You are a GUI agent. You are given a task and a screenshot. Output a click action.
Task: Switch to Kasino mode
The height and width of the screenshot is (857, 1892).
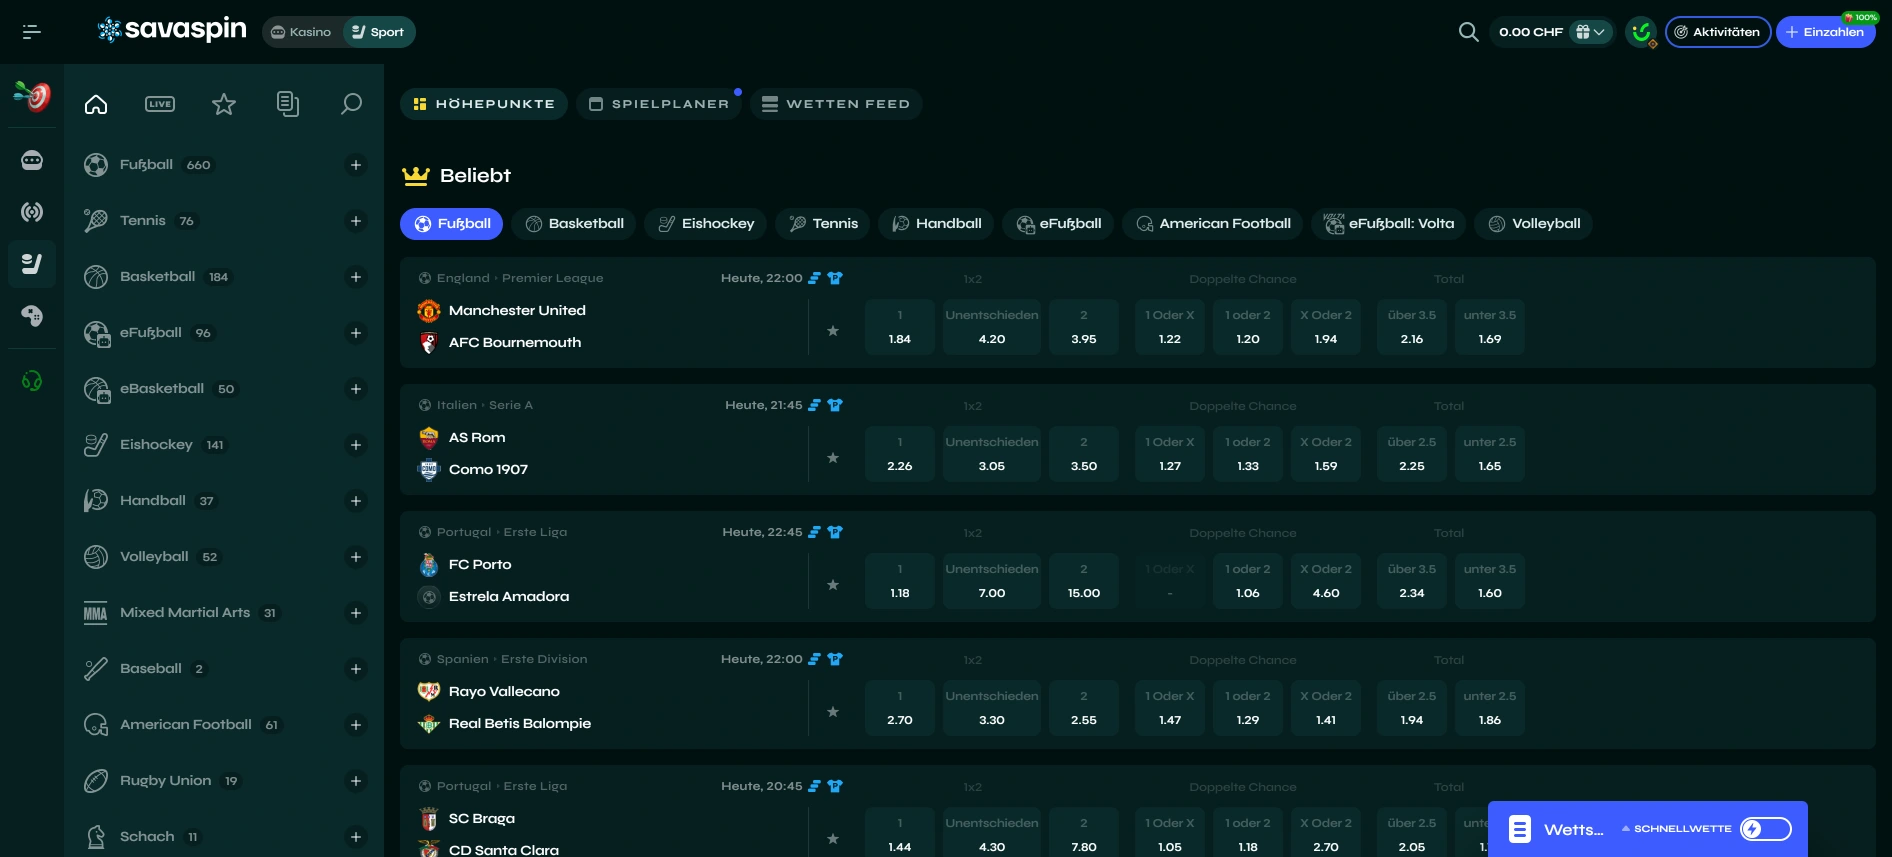coord(301,32)
